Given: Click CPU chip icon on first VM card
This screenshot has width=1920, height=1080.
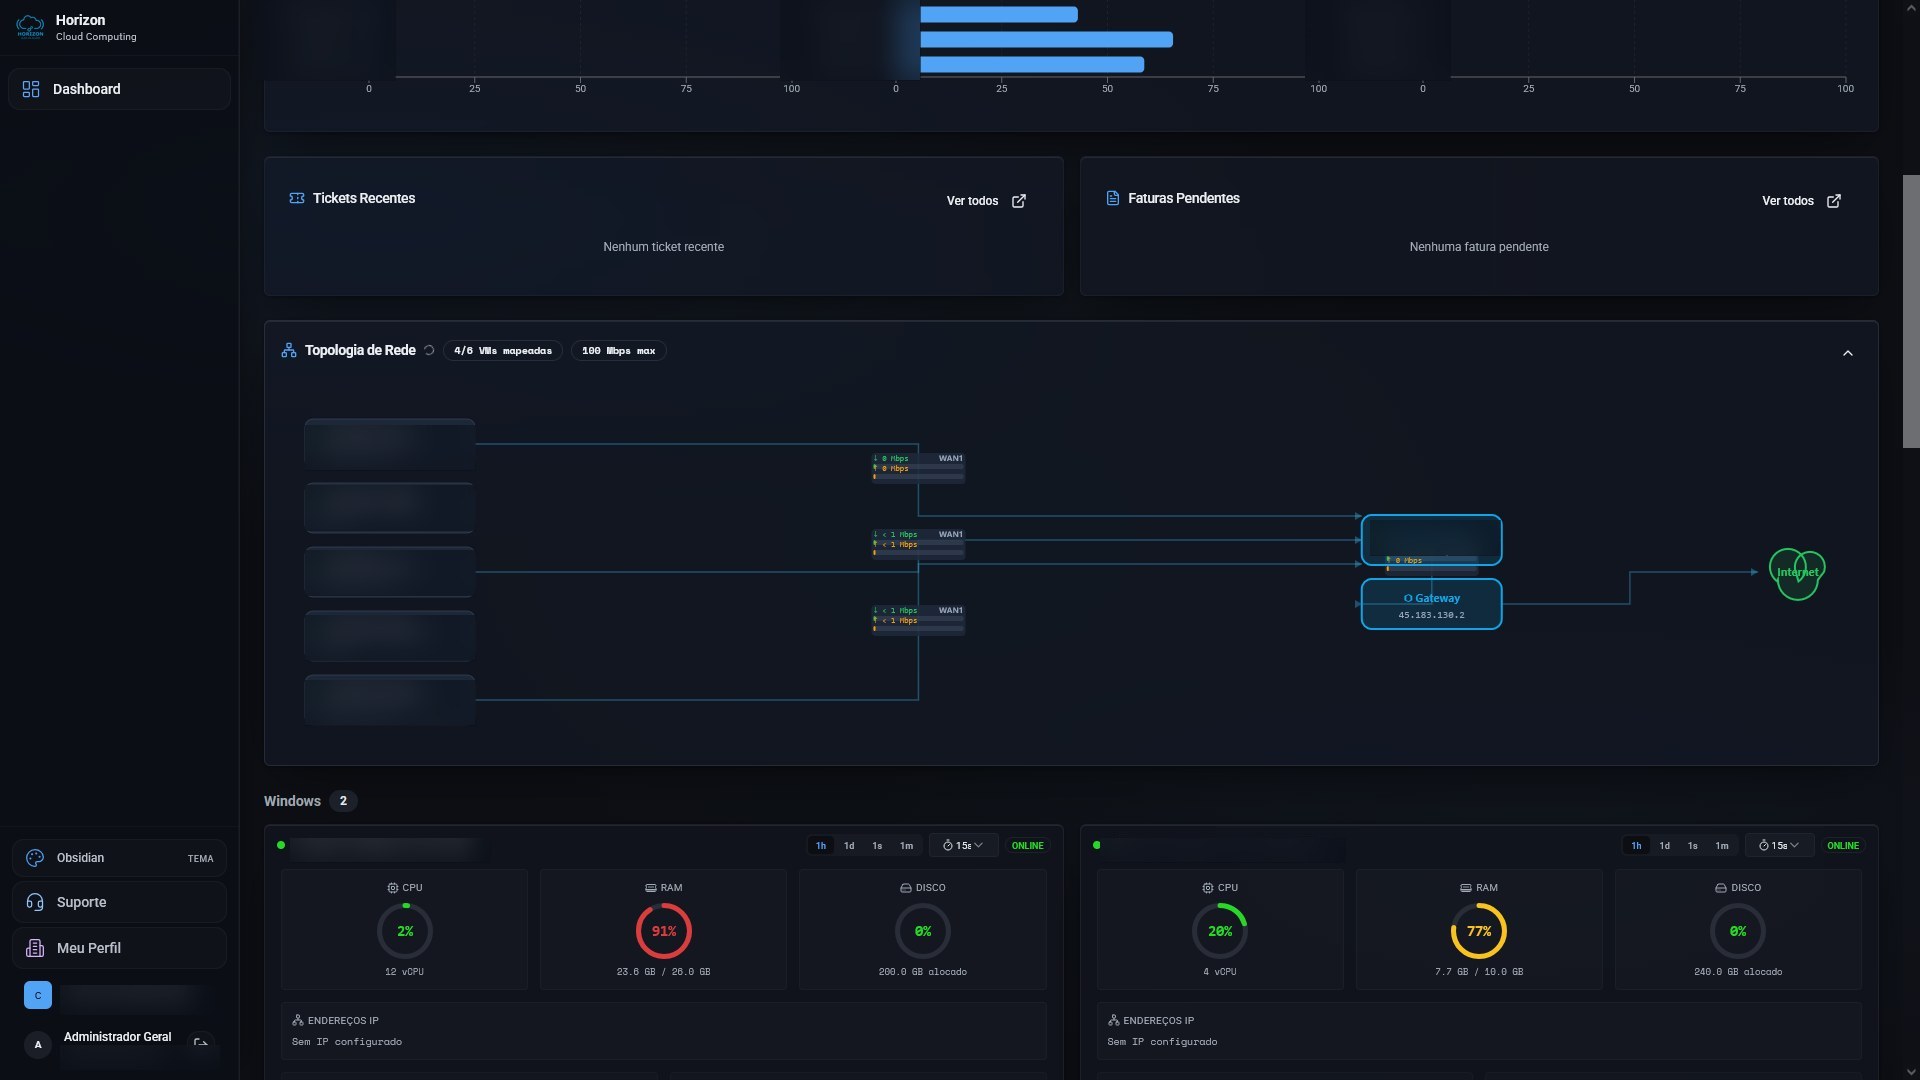Looking at the screenshot, I should [x=392, y=888].
